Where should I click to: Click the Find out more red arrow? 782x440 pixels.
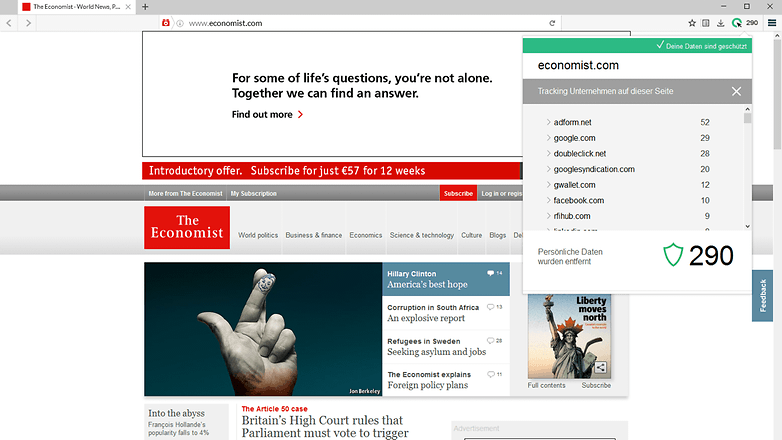pyautogui.click(x=301, y=115)
